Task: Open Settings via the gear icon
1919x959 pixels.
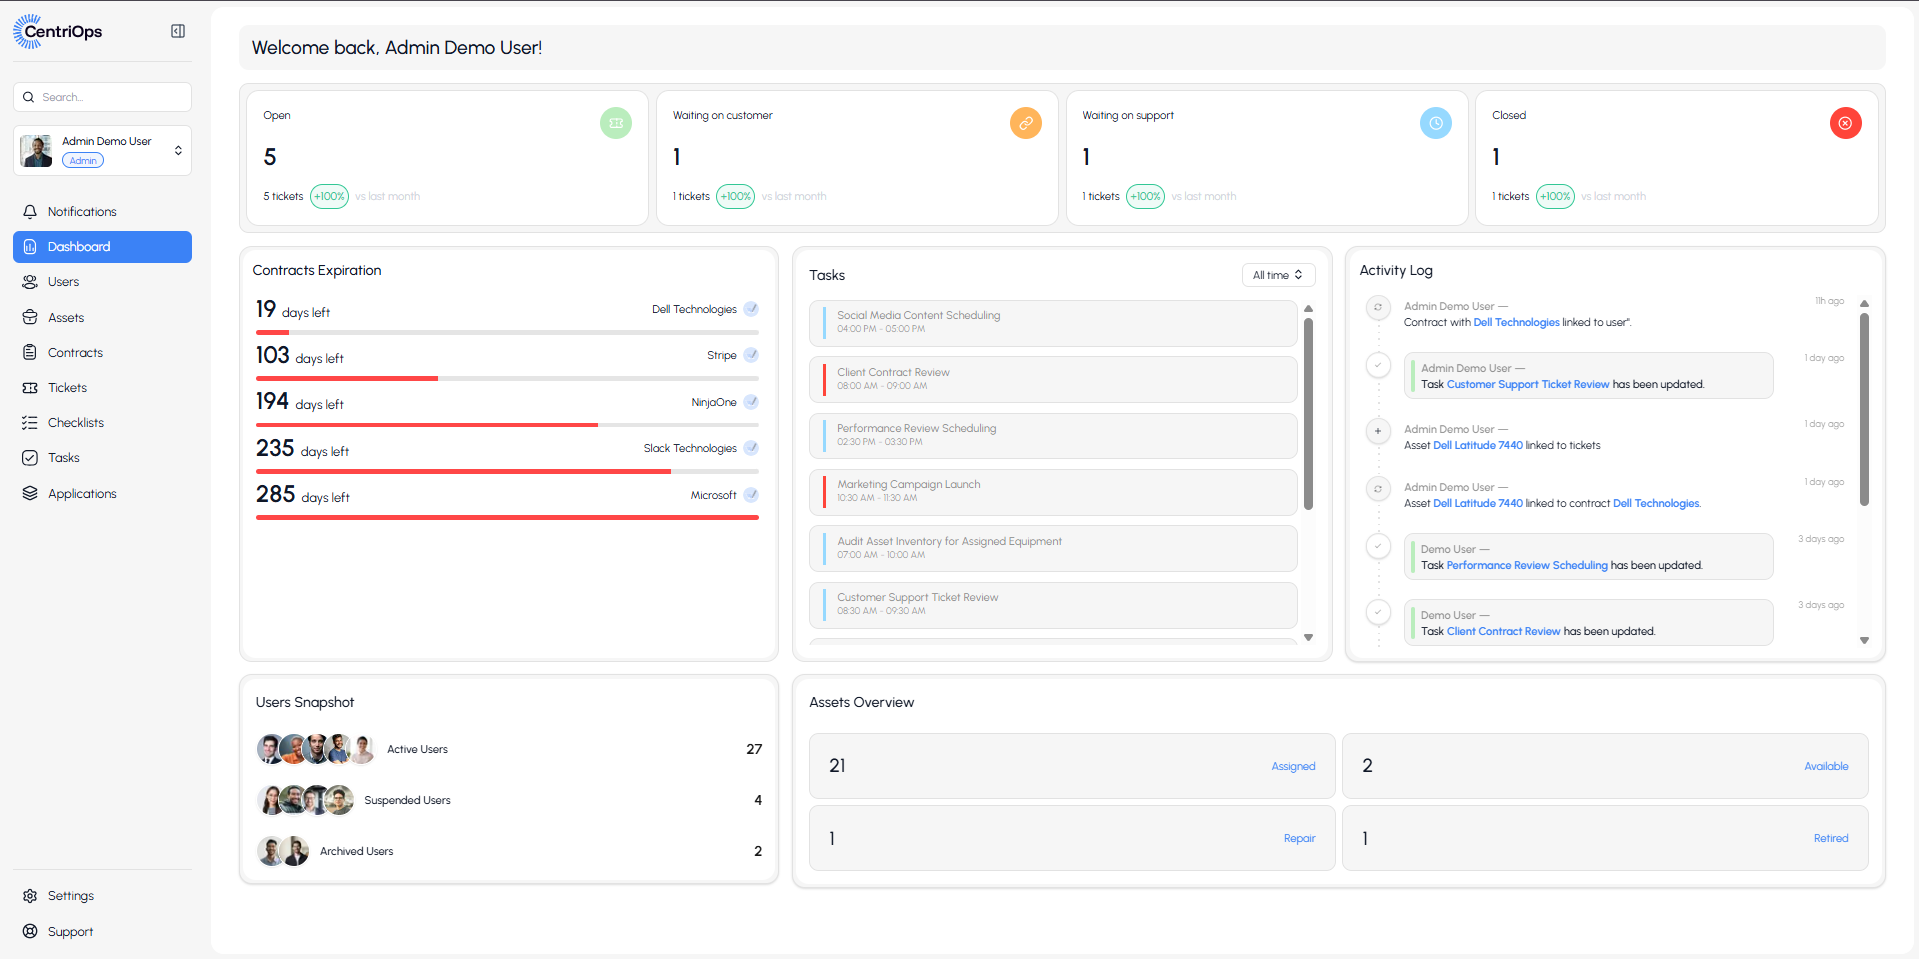Action: (x=30, y=896)
